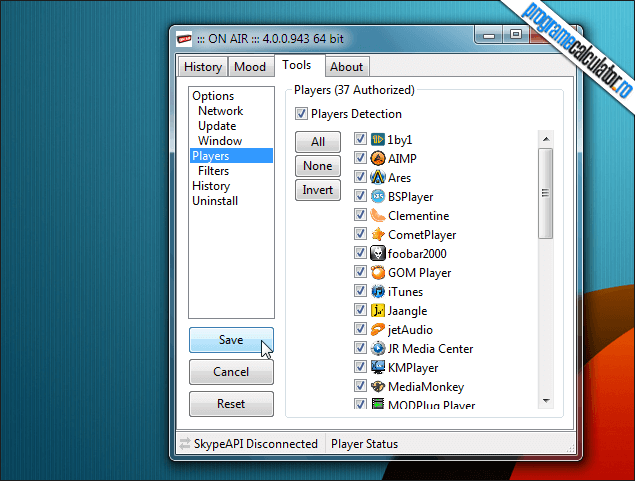Click the GOM Player icon
The height and width of the screenshot is (481, 635).
[x=377, y=272]
